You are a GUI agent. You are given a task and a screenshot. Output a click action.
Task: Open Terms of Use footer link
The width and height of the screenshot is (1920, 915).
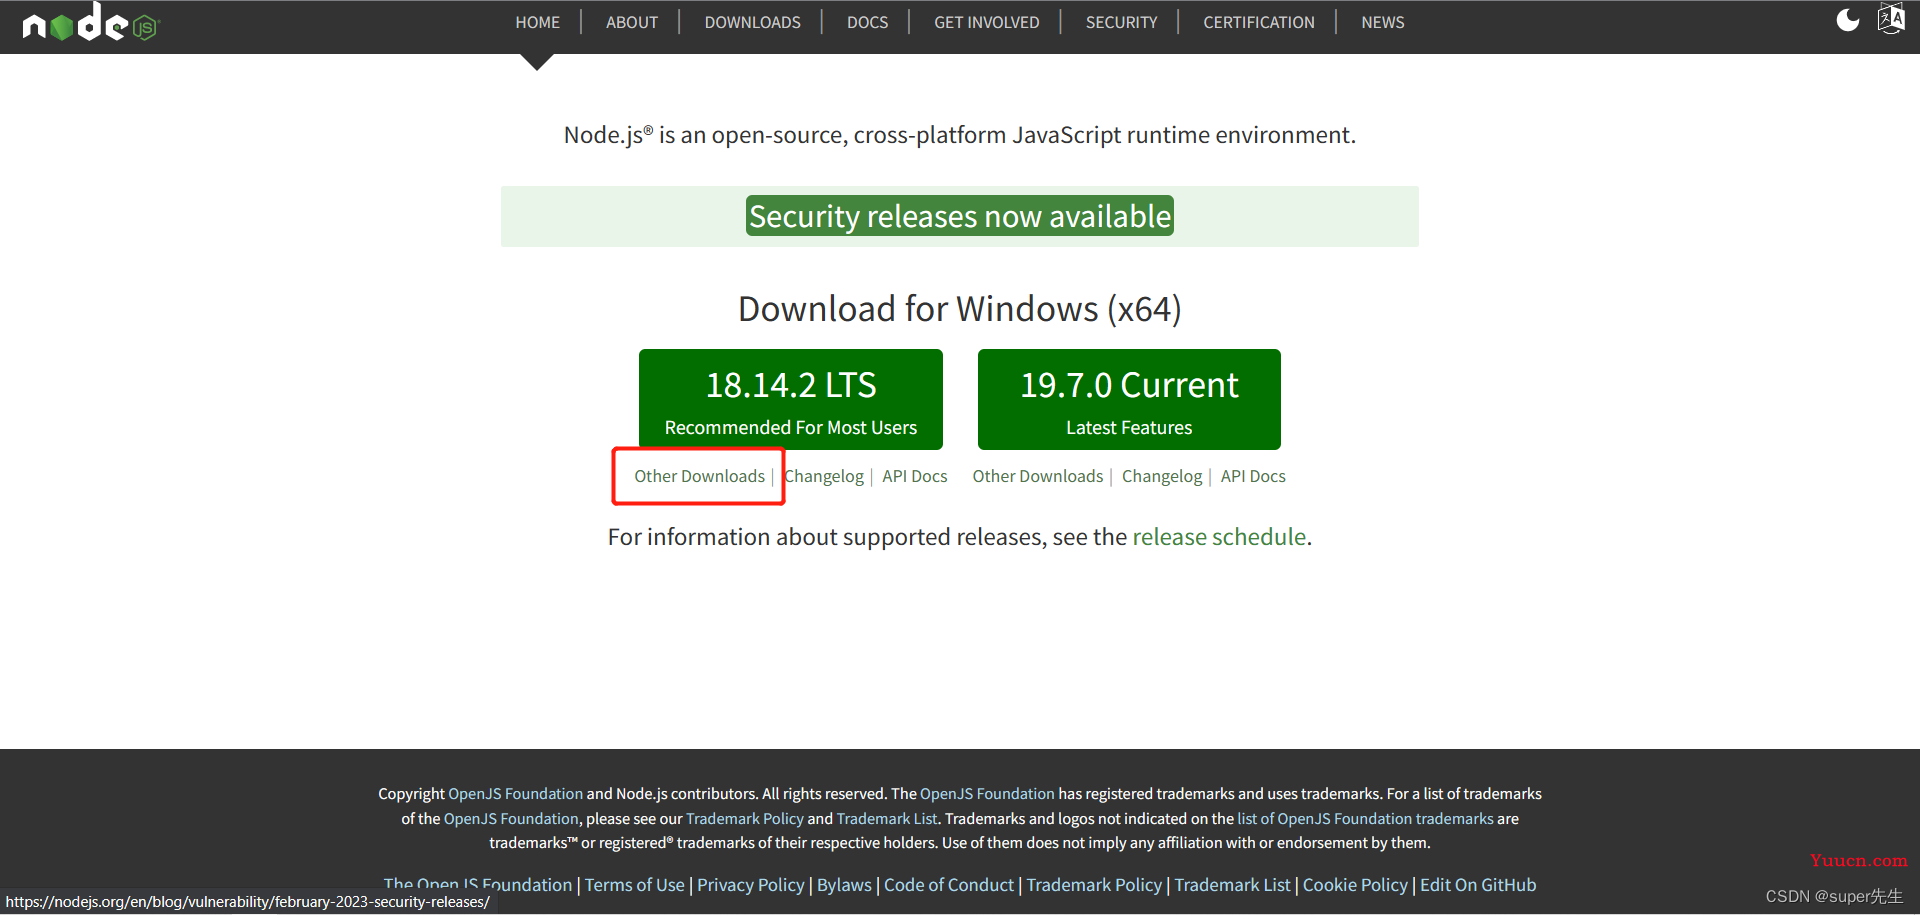coord(635,885)
